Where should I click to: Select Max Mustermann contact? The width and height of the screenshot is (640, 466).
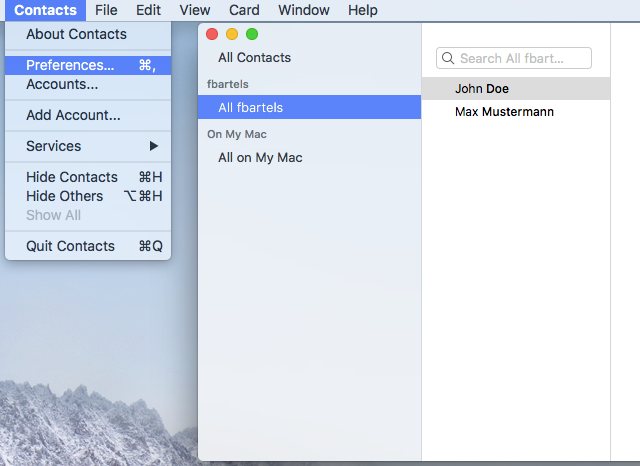pos(516,112)
